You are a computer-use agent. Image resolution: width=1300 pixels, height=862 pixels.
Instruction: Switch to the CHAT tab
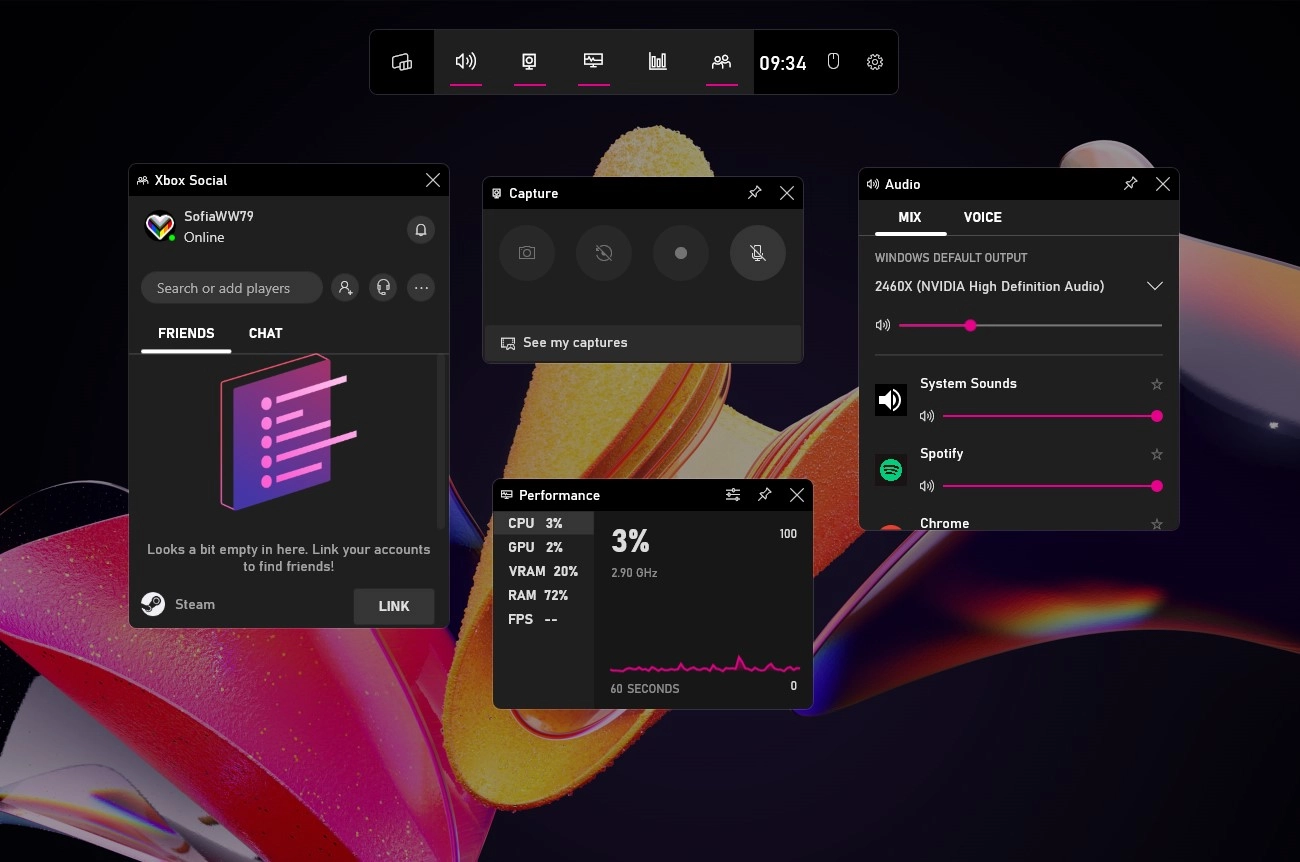[x=266, y=333]
